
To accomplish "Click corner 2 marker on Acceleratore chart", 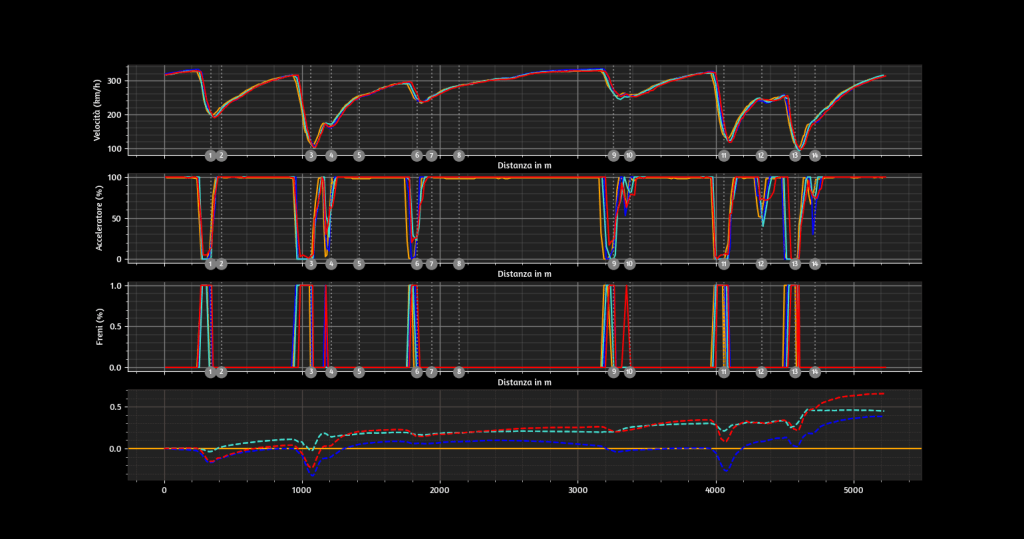I will (x=221, y=264).
